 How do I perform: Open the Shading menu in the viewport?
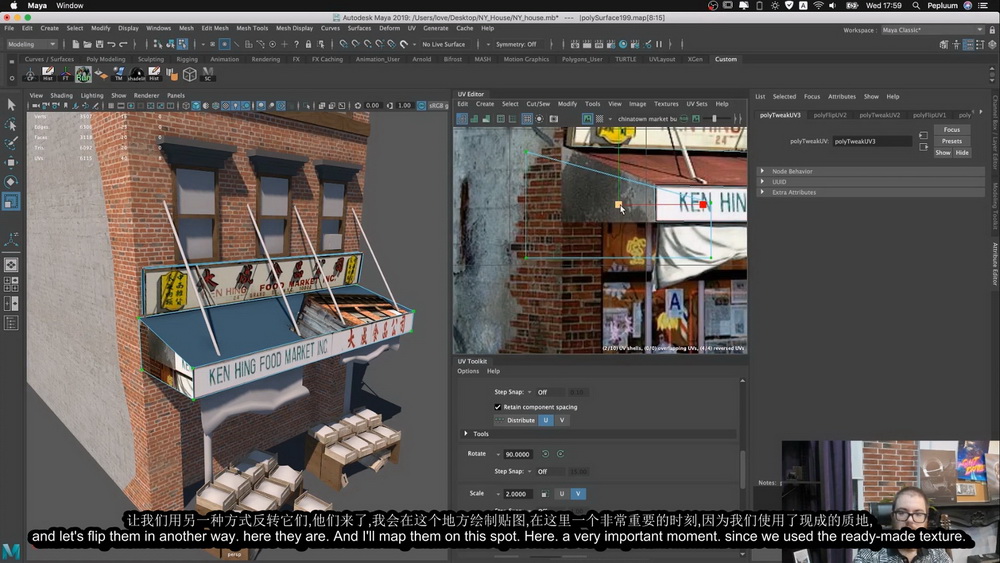[61, 95]
